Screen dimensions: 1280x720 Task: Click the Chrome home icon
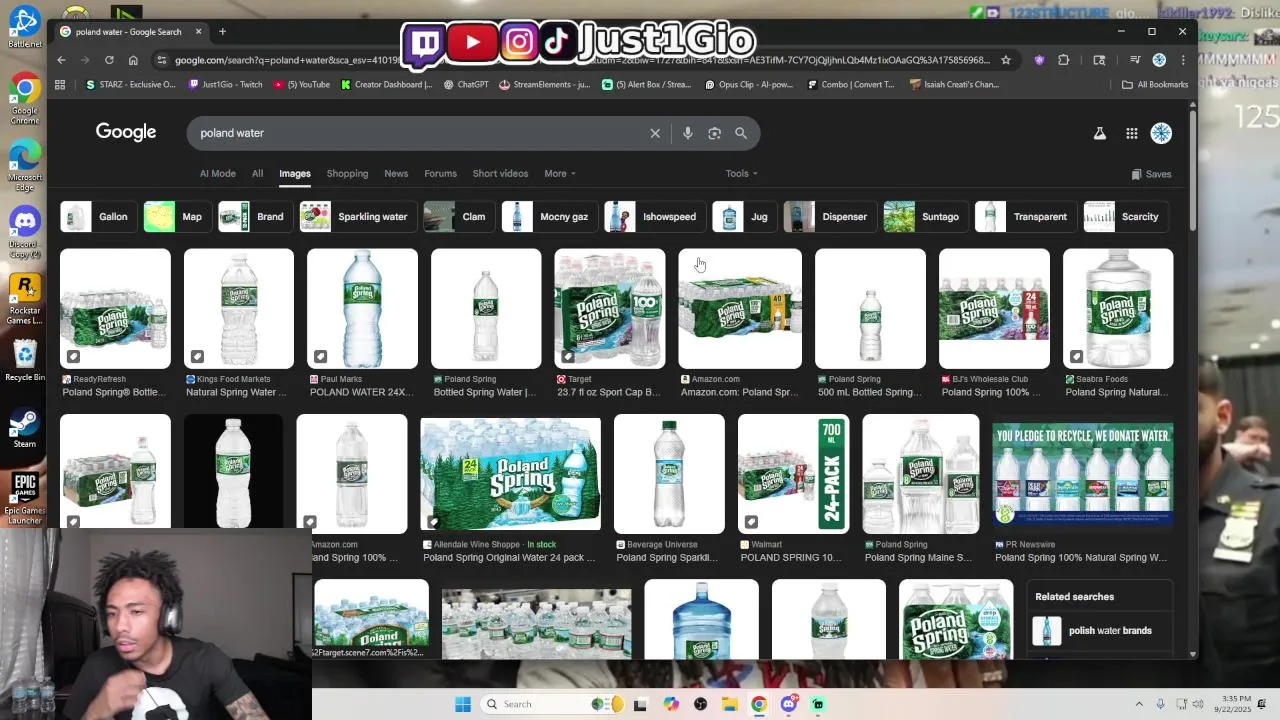coord(133,60)
